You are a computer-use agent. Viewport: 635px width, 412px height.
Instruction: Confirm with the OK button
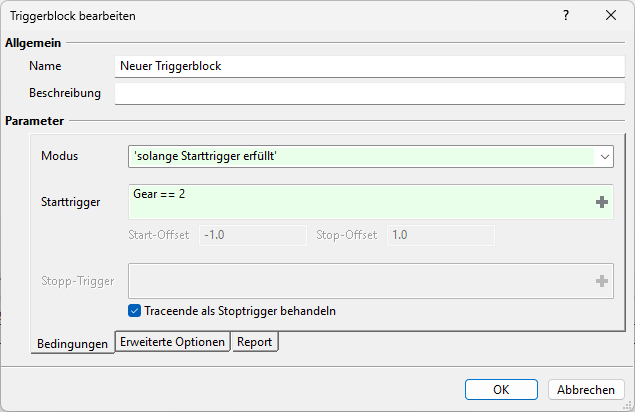click(x=501, y=389)
